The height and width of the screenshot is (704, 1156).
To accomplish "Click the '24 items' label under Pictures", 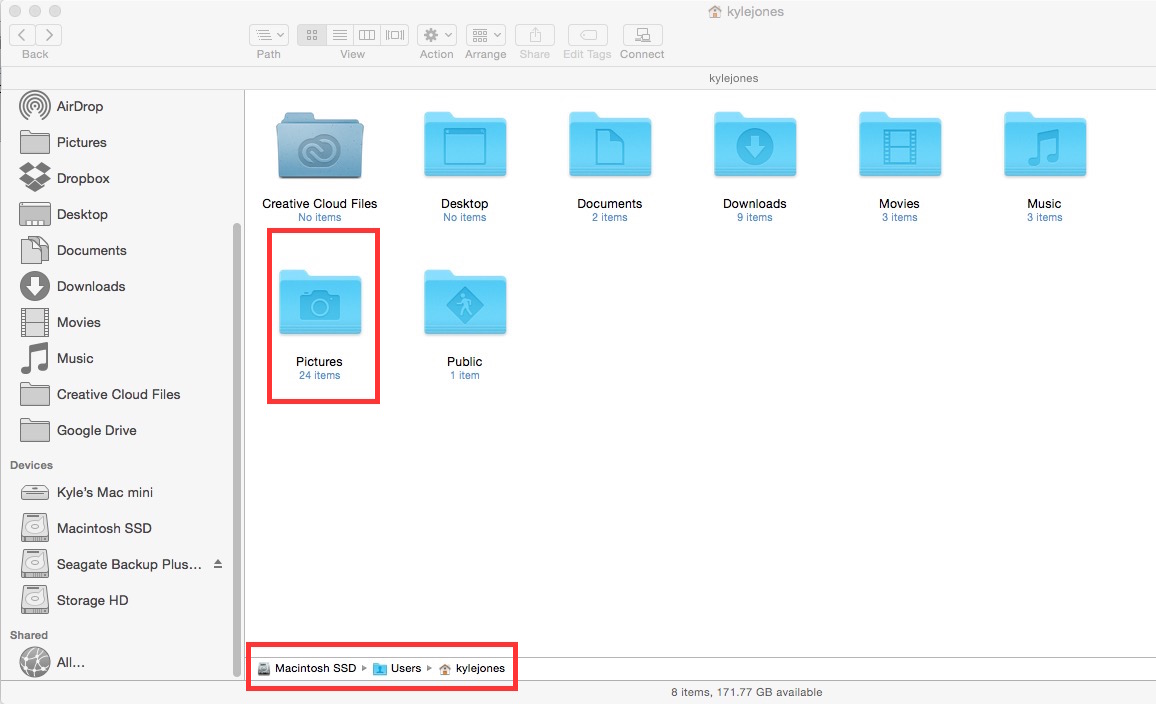I will click(x=319, y=375).
